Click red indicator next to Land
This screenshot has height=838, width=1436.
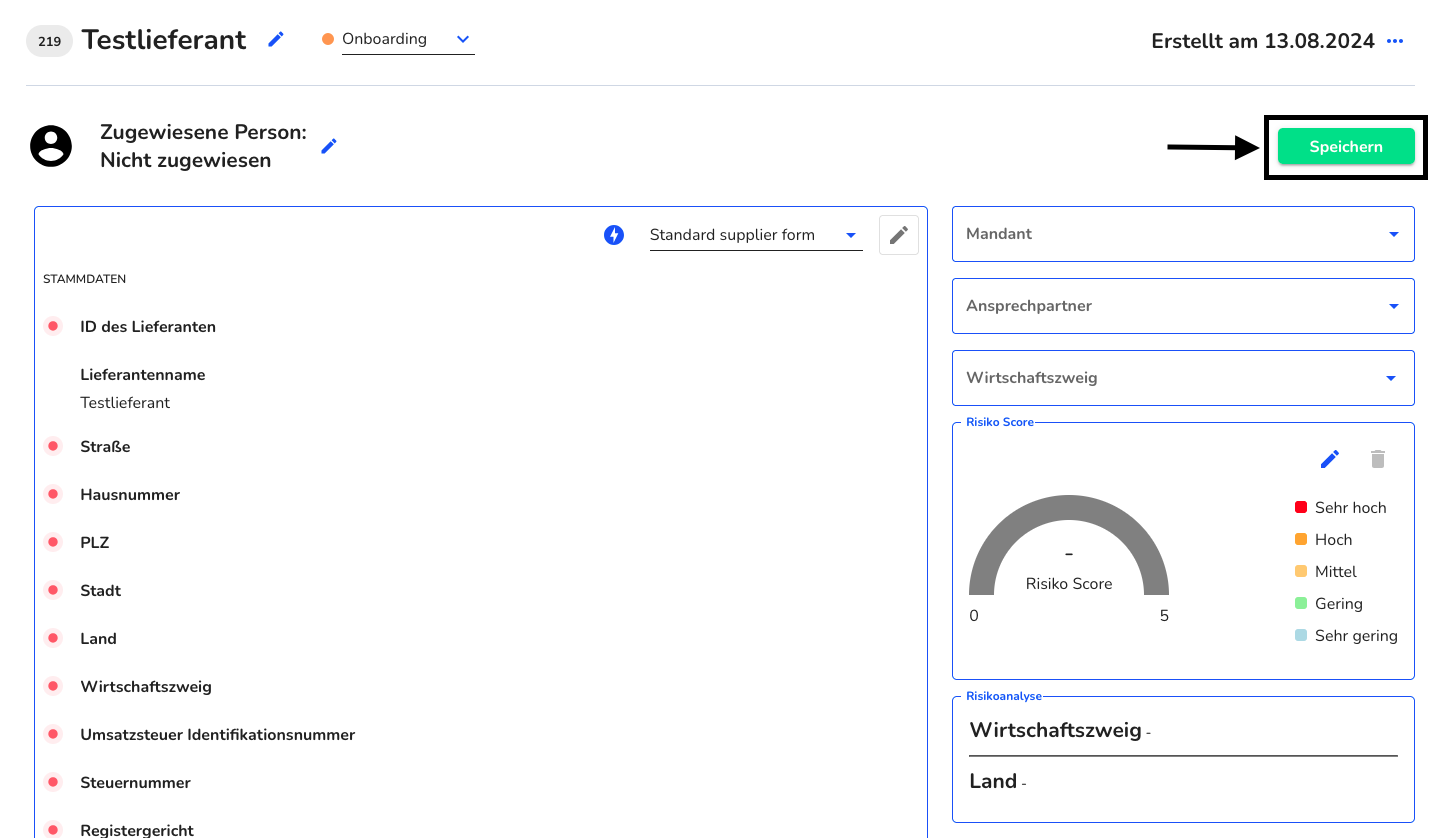53,638
